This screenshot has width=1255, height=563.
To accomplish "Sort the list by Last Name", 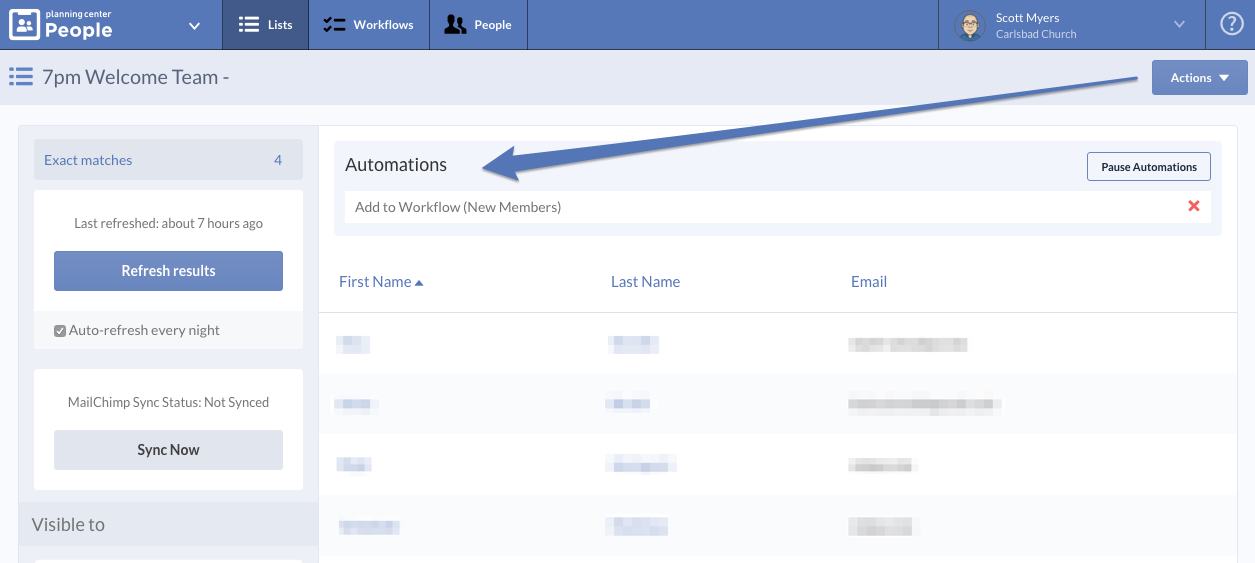I will tap(645, 282).
